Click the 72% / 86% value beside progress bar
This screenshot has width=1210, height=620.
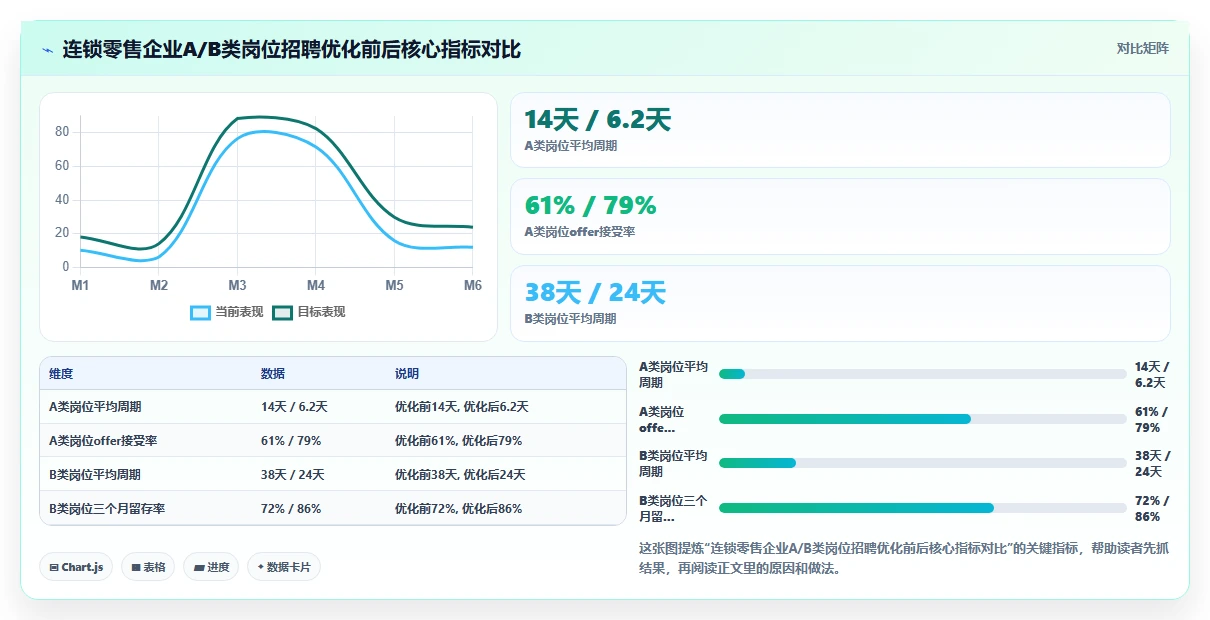1151,508
